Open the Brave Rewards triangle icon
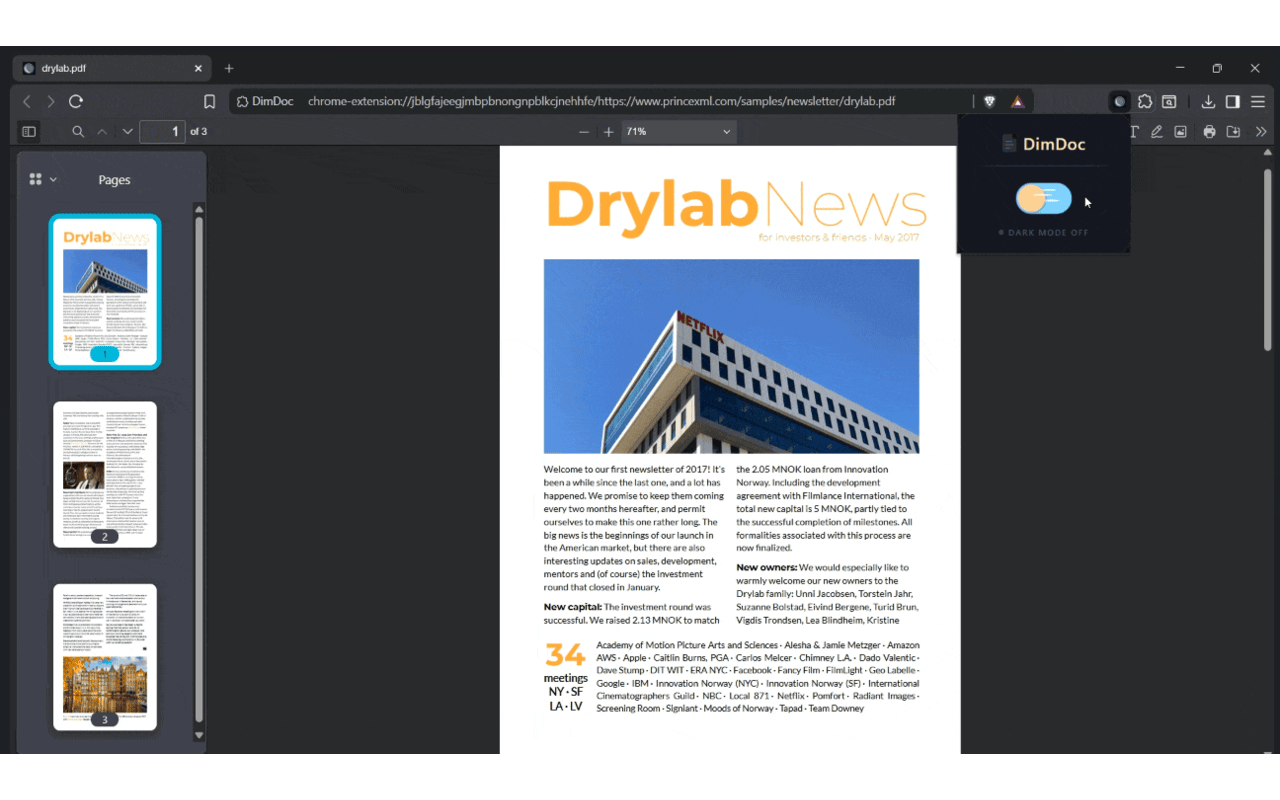Viewport: 1280px width, 800px height. pyautogui.click(x=1017, y=101)
